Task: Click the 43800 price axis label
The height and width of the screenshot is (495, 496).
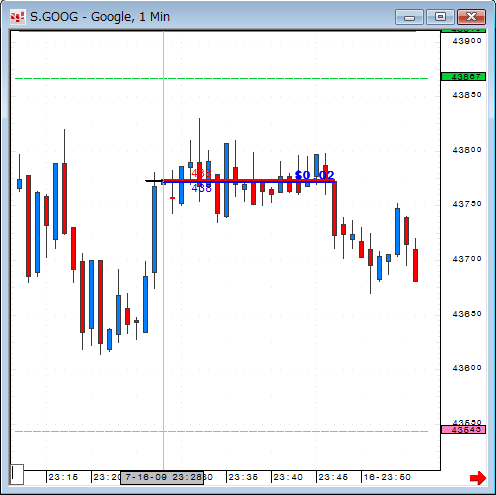Action: (467, 150)
